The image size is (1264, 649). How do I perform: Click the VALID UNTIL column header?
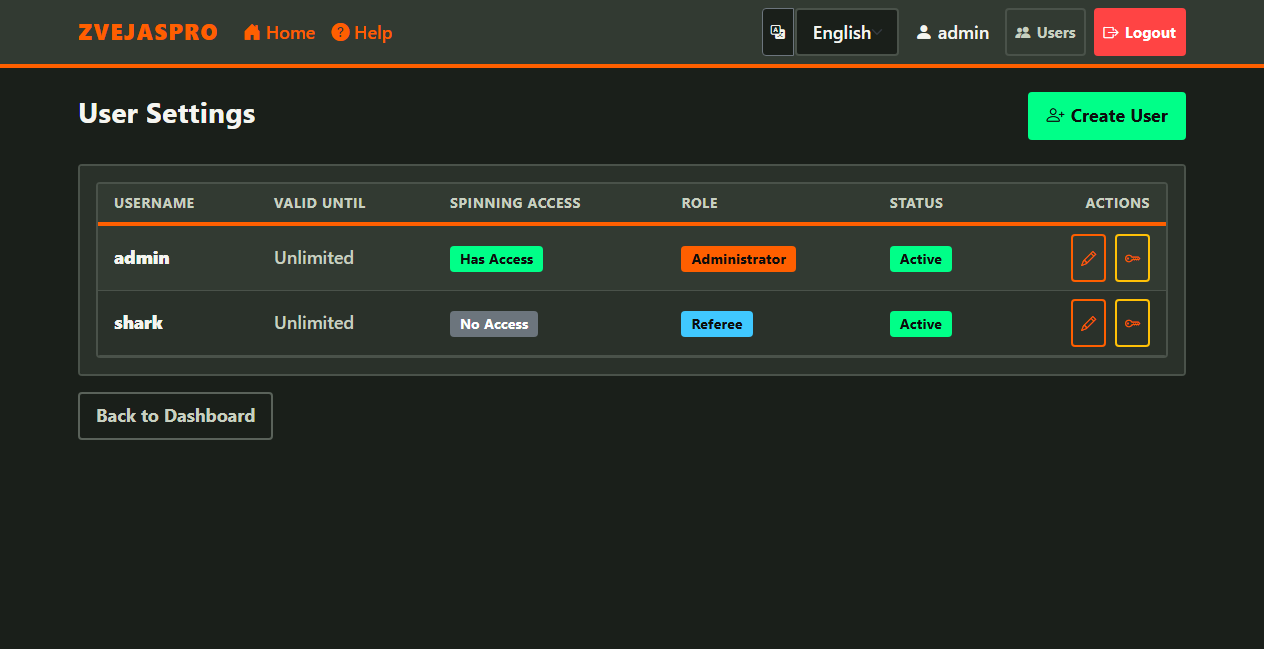coord(320,203)
